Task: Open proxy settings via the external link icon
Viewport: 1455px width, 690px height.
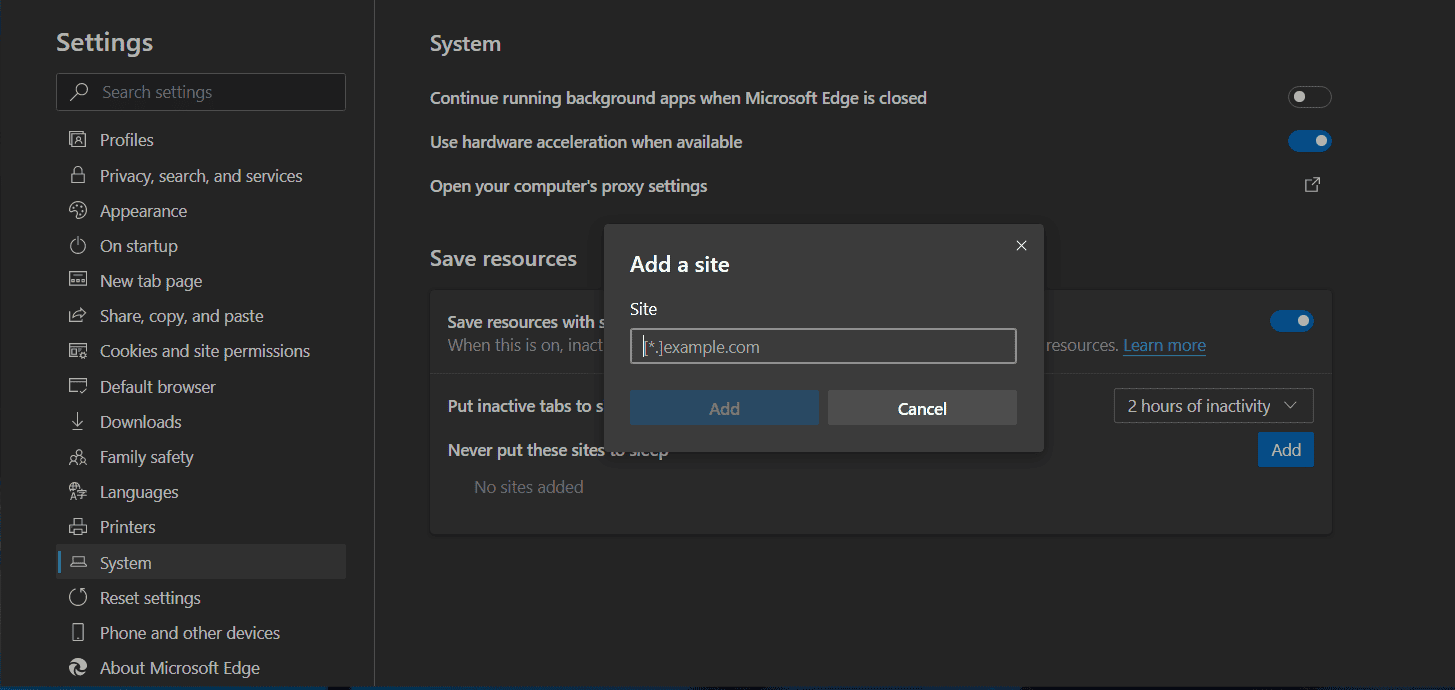Action: pyautogui.click(x=1312, y=185)
